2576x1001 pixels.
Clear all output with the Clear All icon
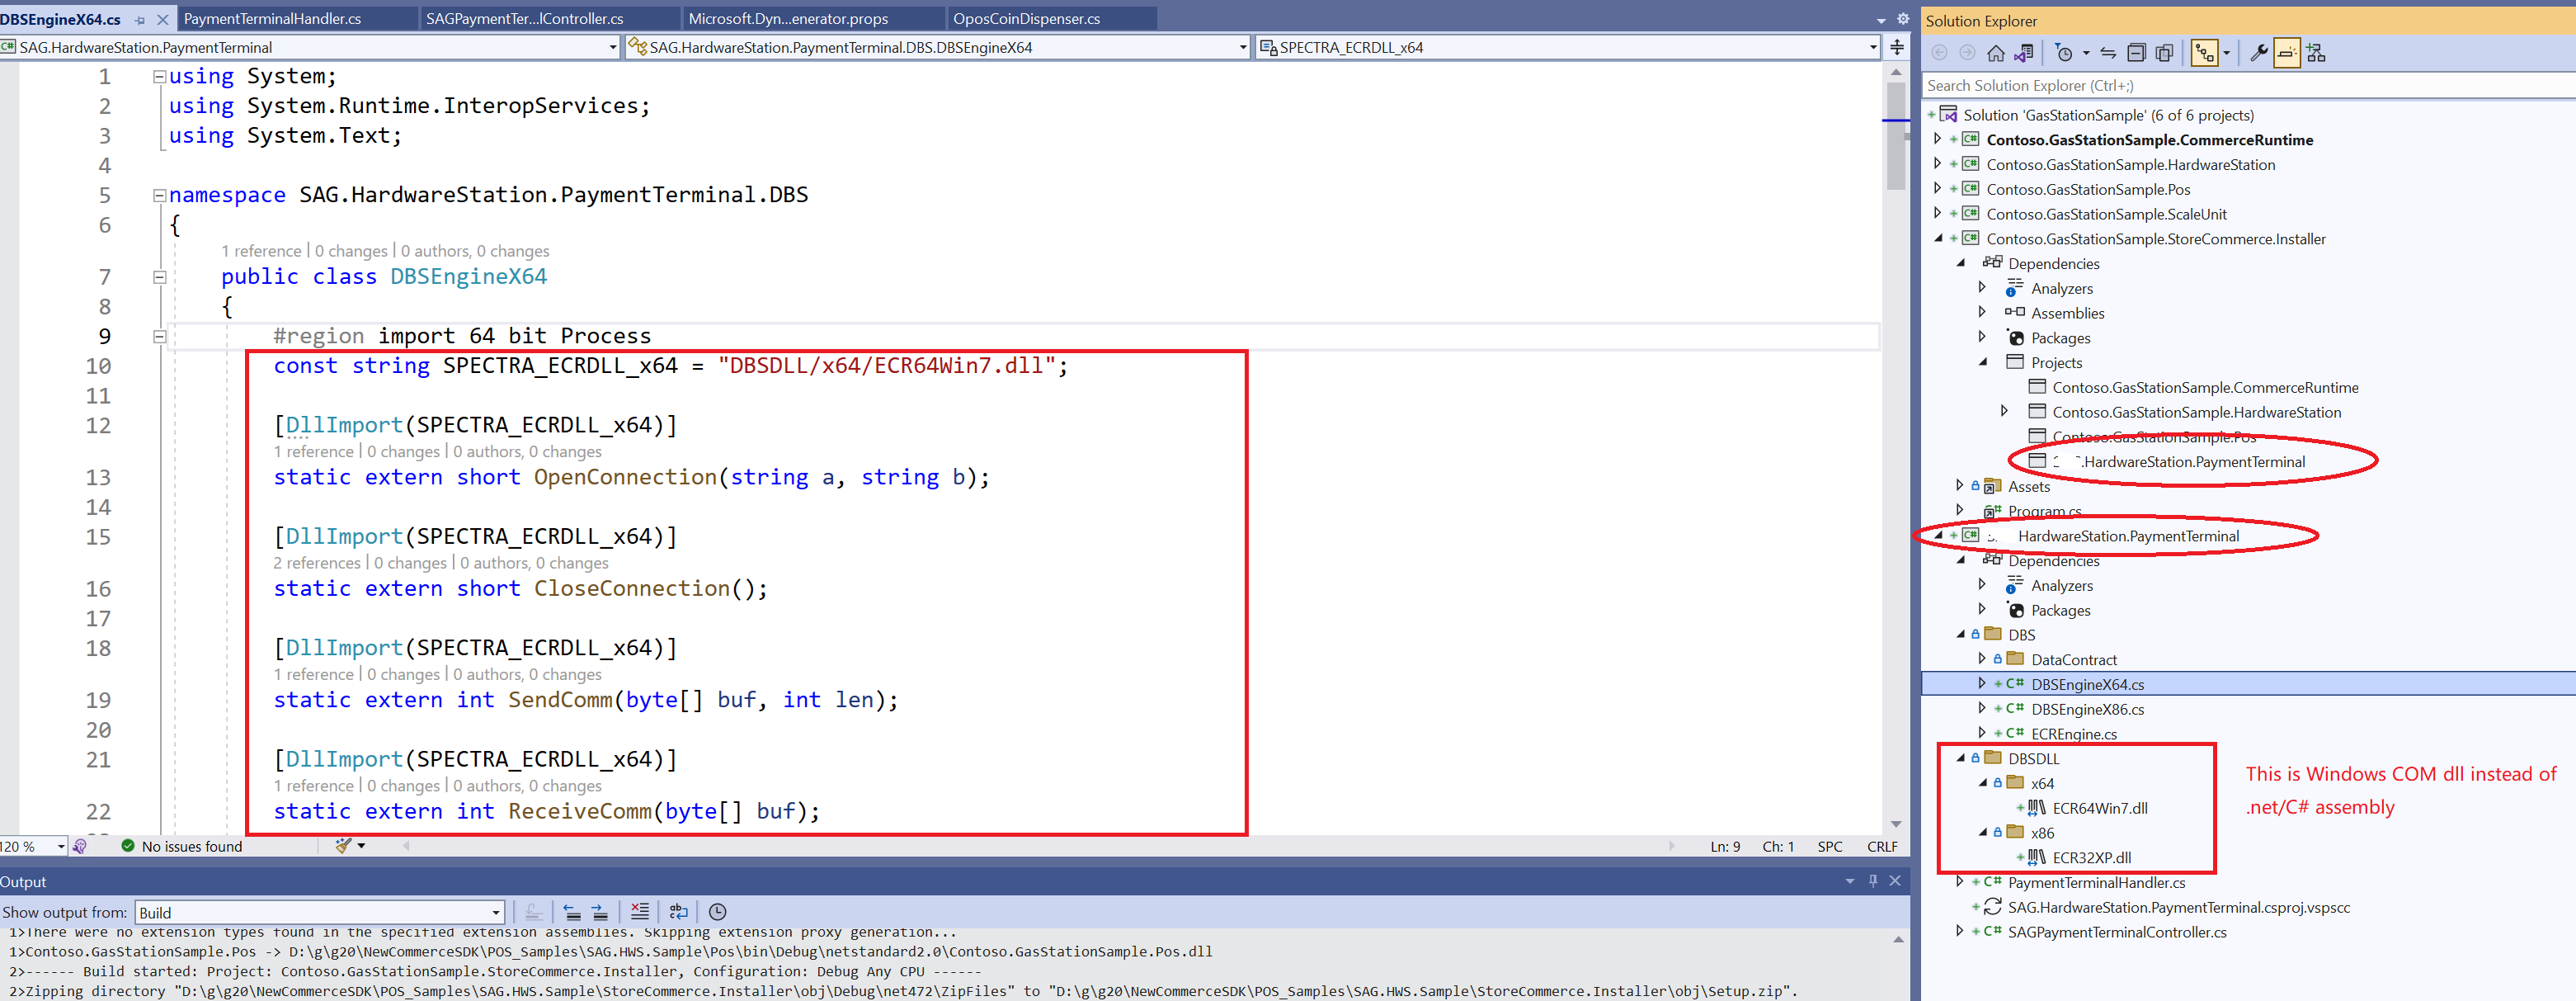[x=640, y=911]
